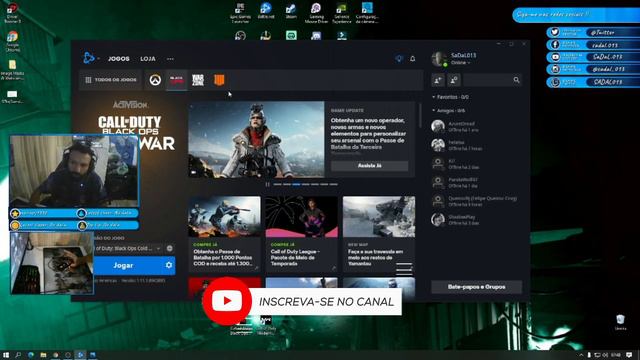Open Windows search on the taskbar

18,356
